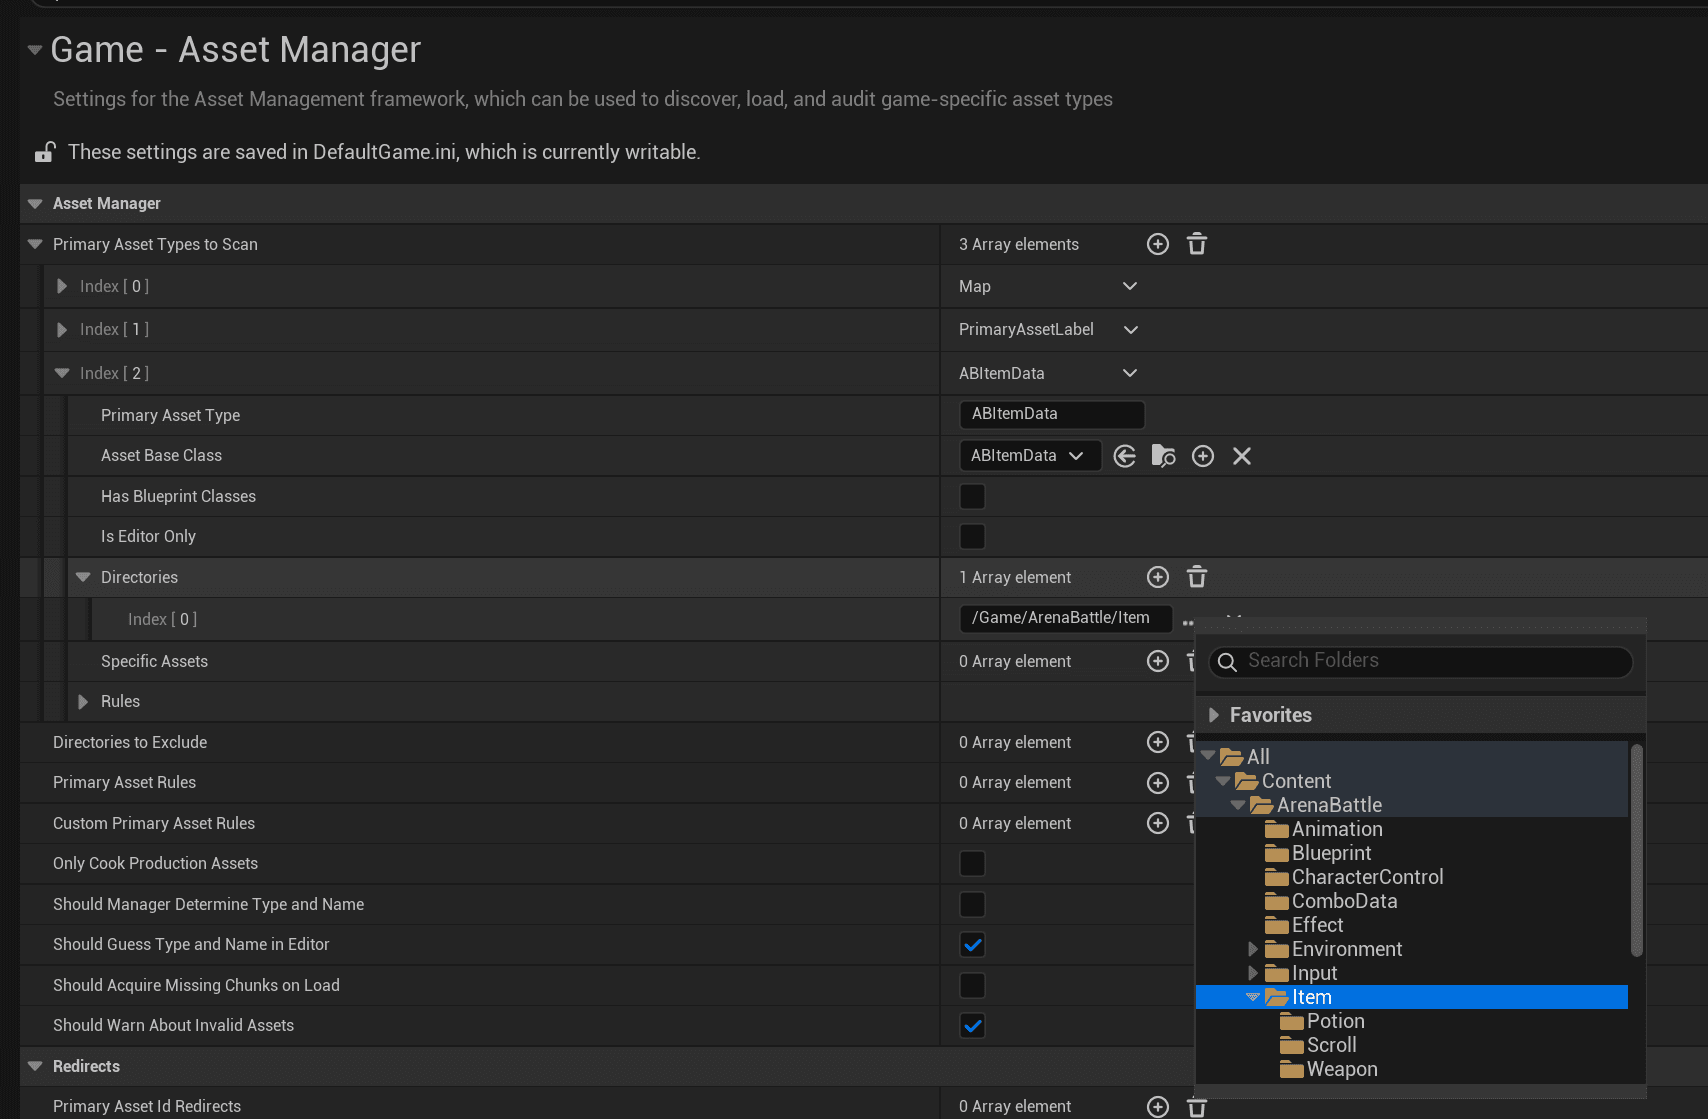
Task: Uncheck Should Guess Type and Name in Editor
Action: point(972,945)
